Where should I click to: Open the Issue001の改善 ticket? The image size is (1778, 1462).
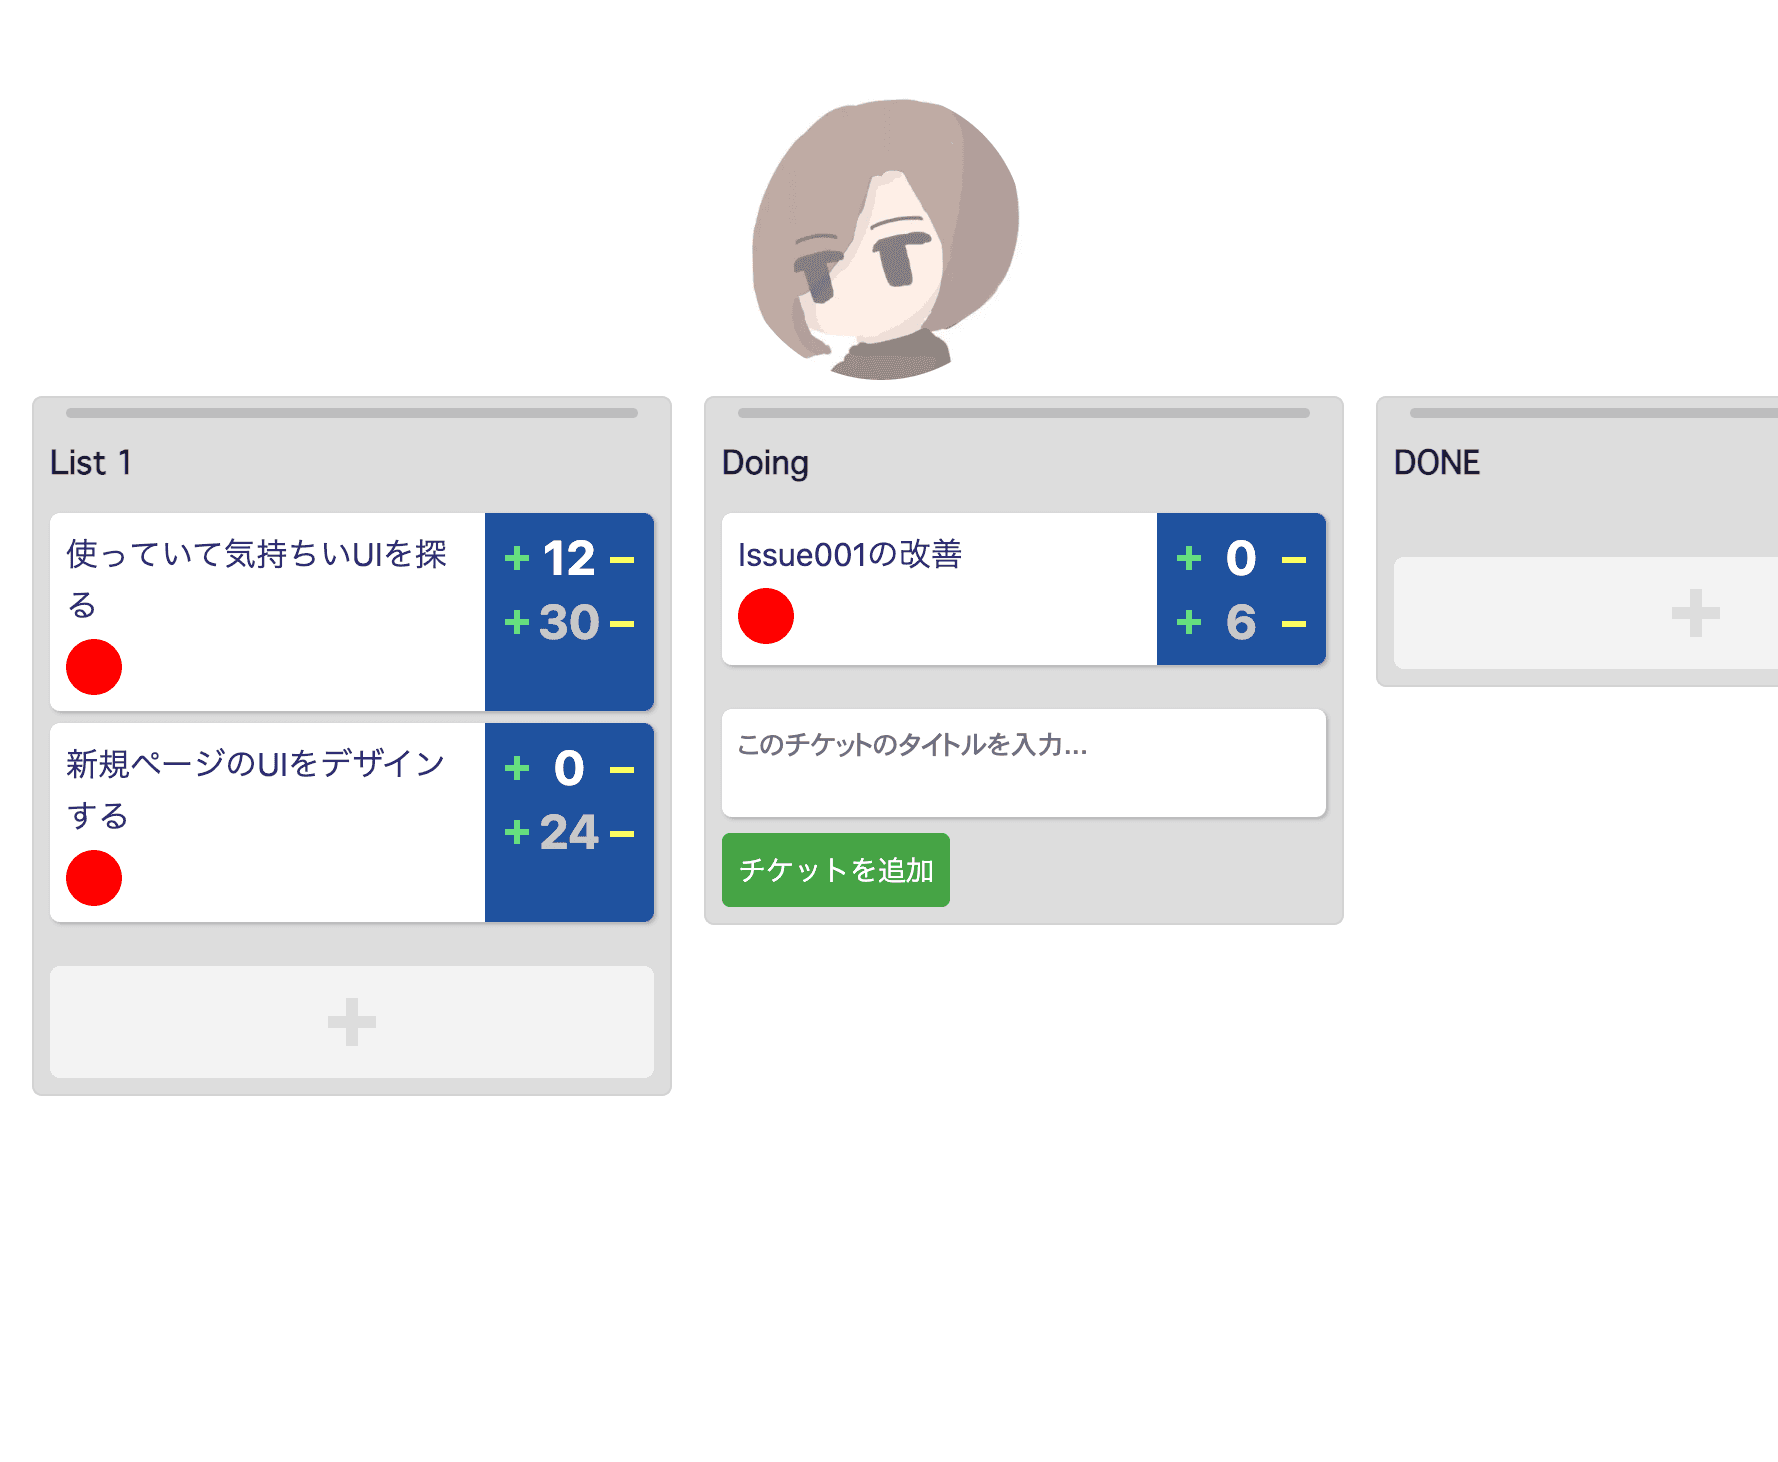940,589
